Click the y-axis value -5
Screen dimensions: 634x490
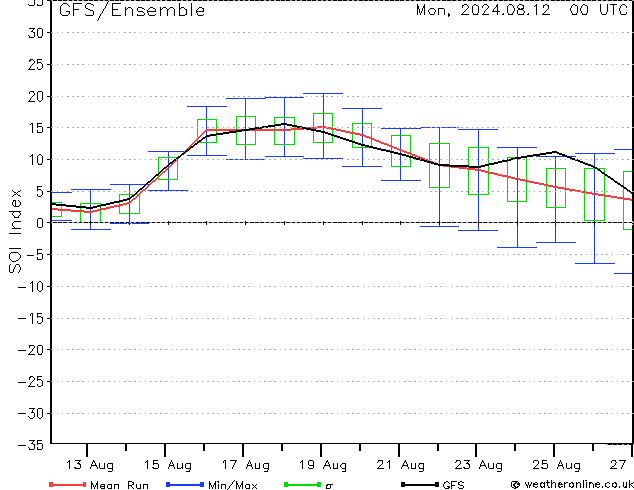36,255
